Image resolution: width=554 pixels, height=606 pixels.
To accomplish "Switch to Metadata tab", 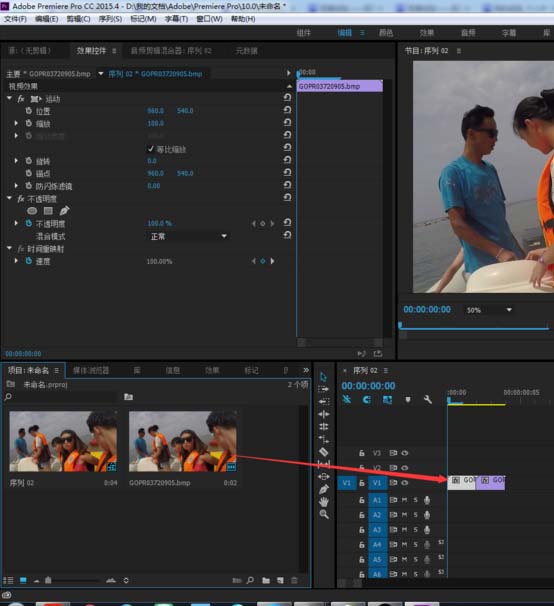I will click(247, 51).
